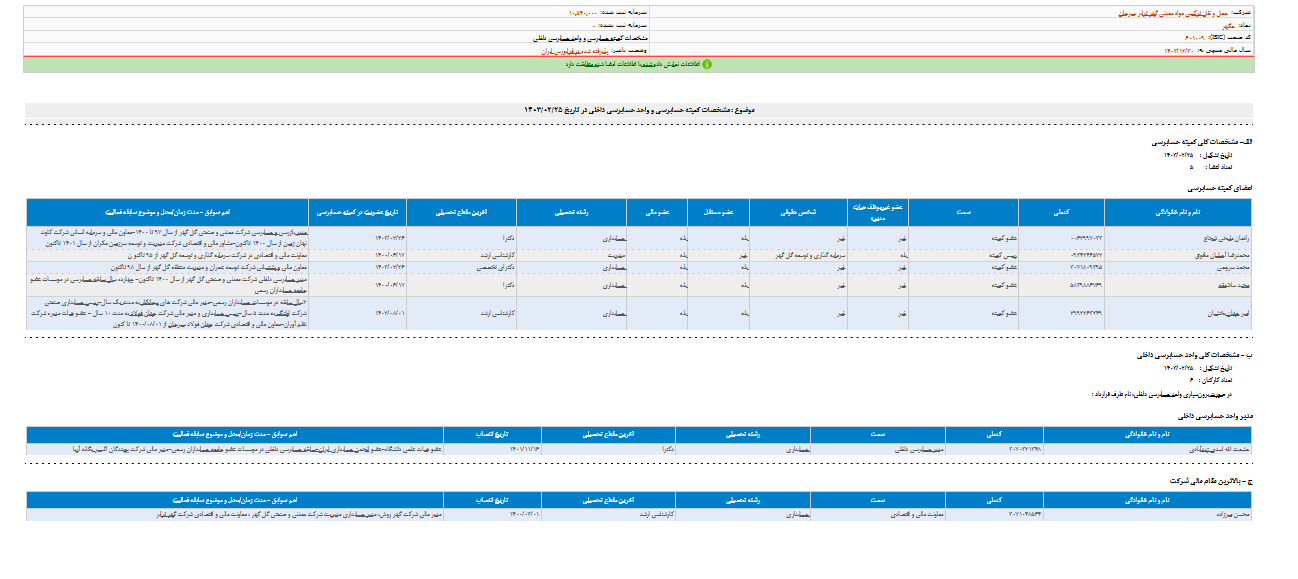Select the مدیر حسابرسی داخلی position cell
Viewport: 1298px width, 579px height.
click(x=880, y=449)
